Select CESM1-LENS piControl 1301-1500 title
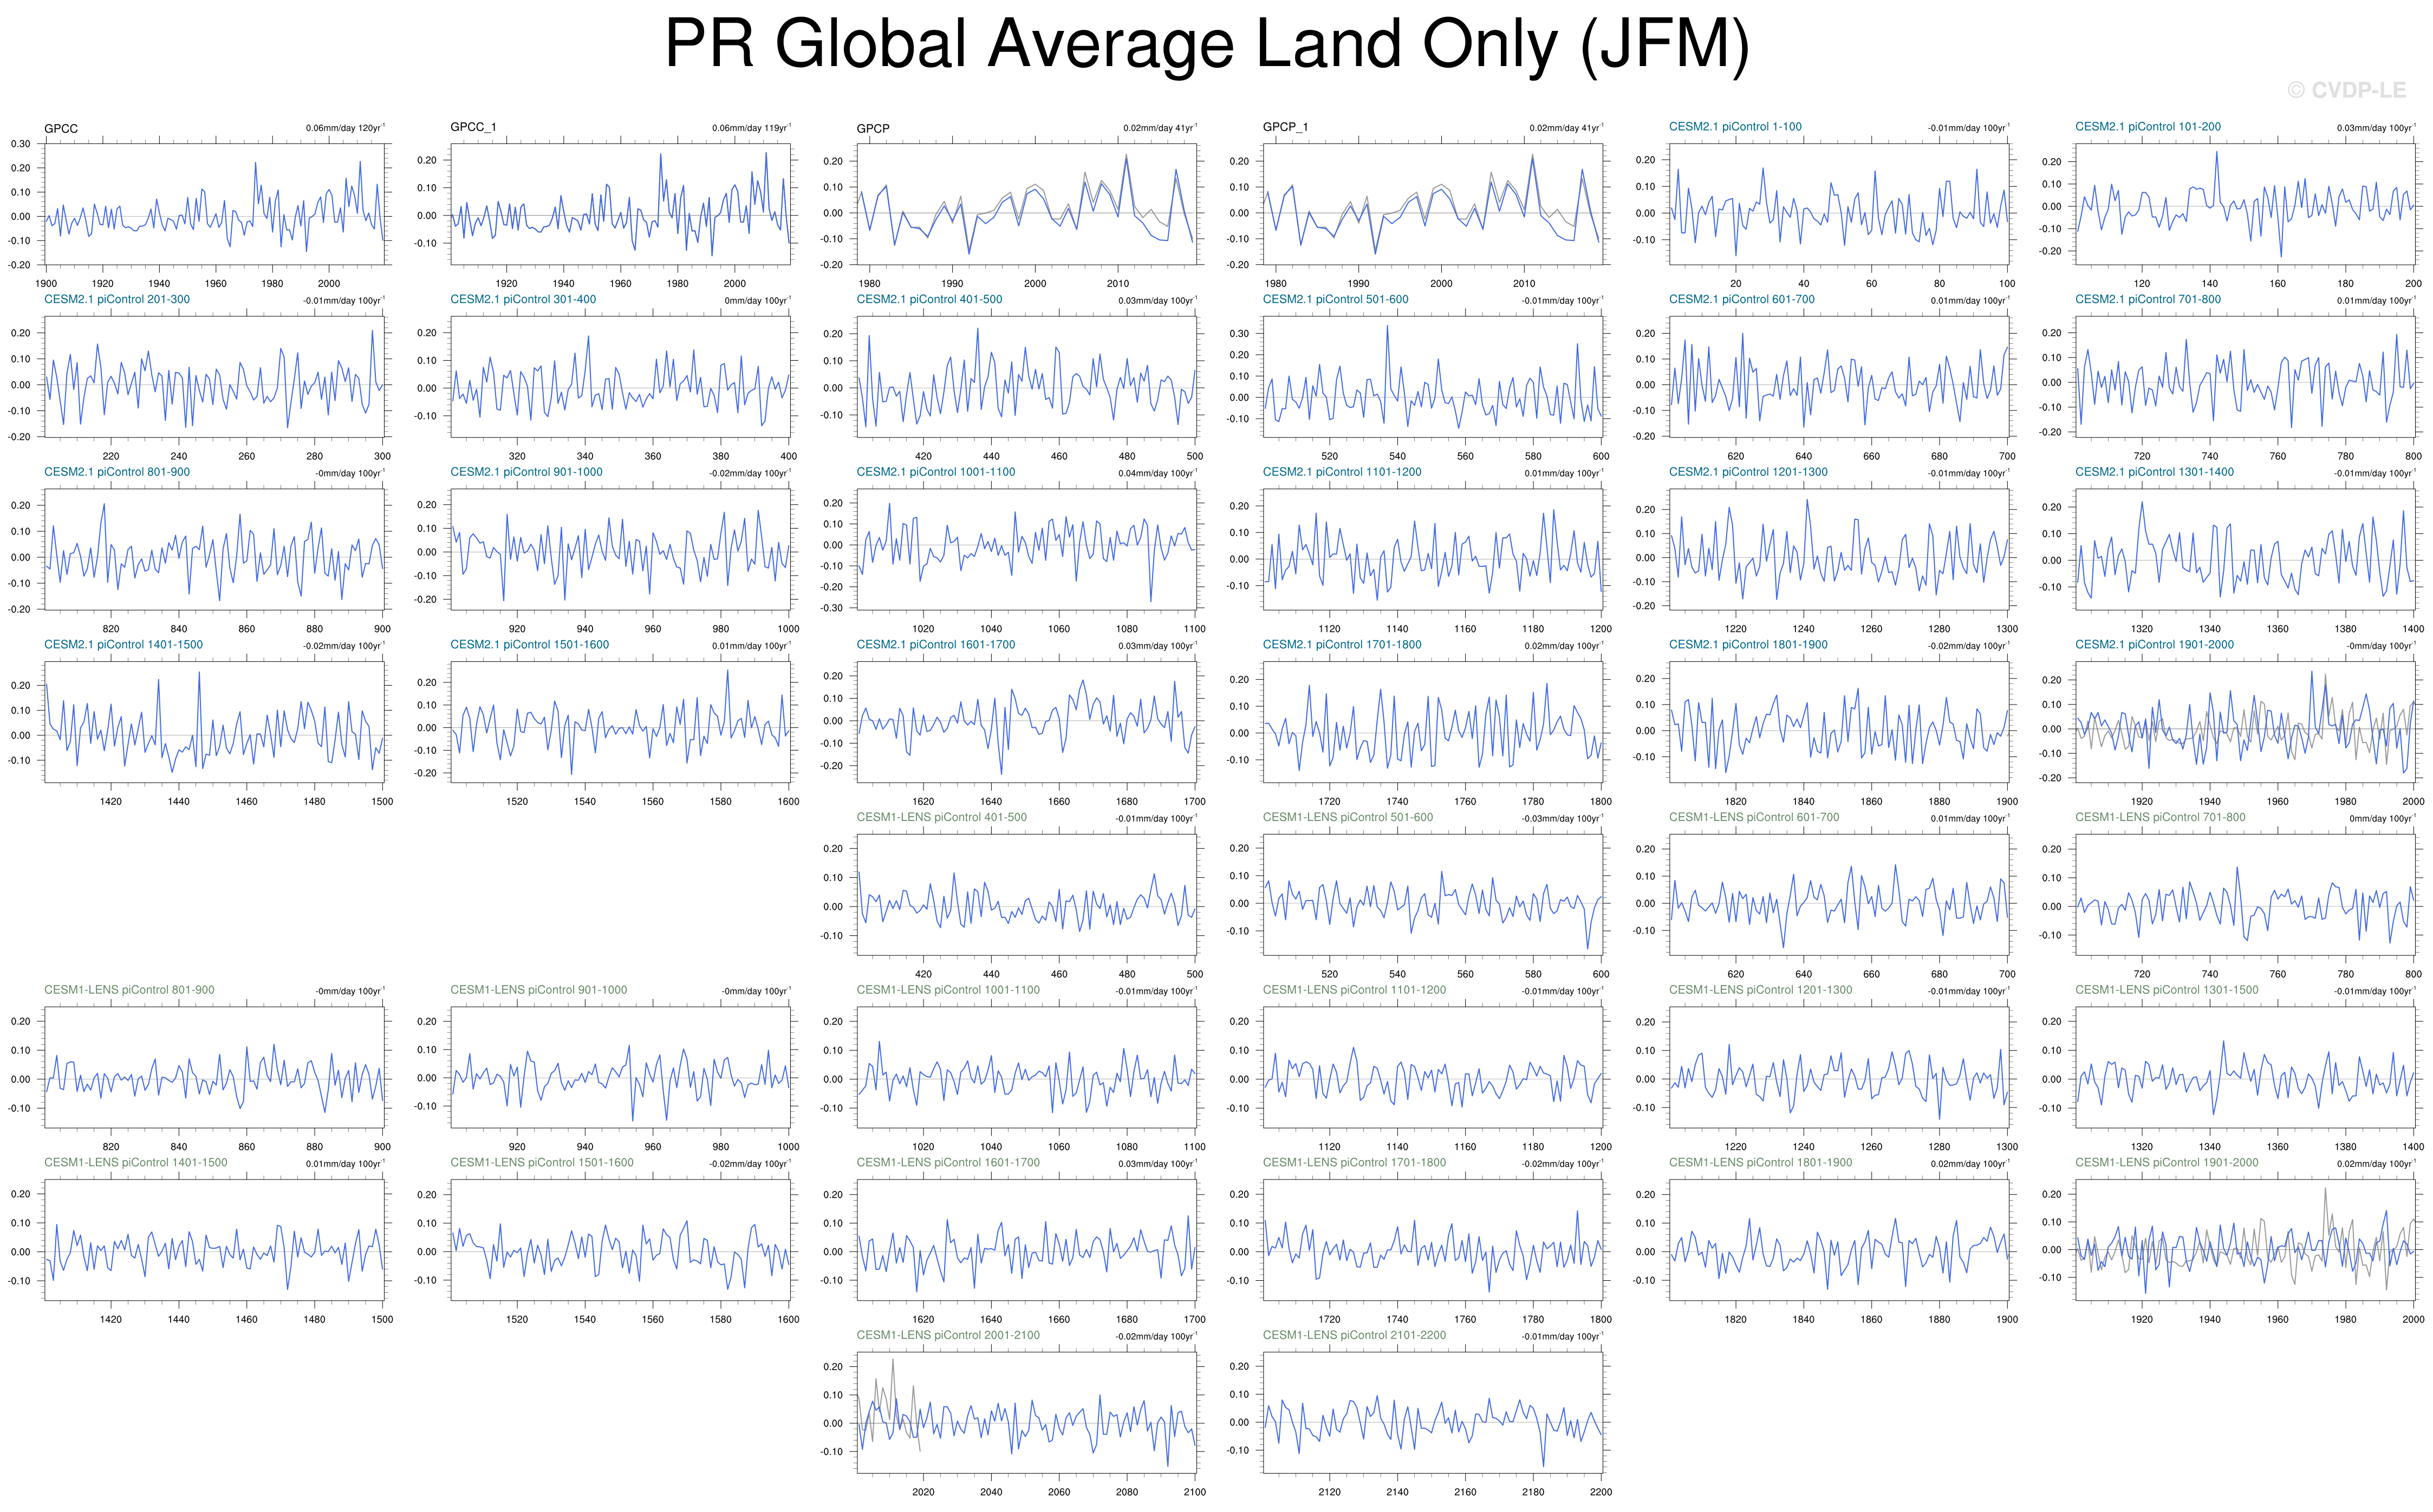Screen dimensions: 2433x1512 (2166, 990)
